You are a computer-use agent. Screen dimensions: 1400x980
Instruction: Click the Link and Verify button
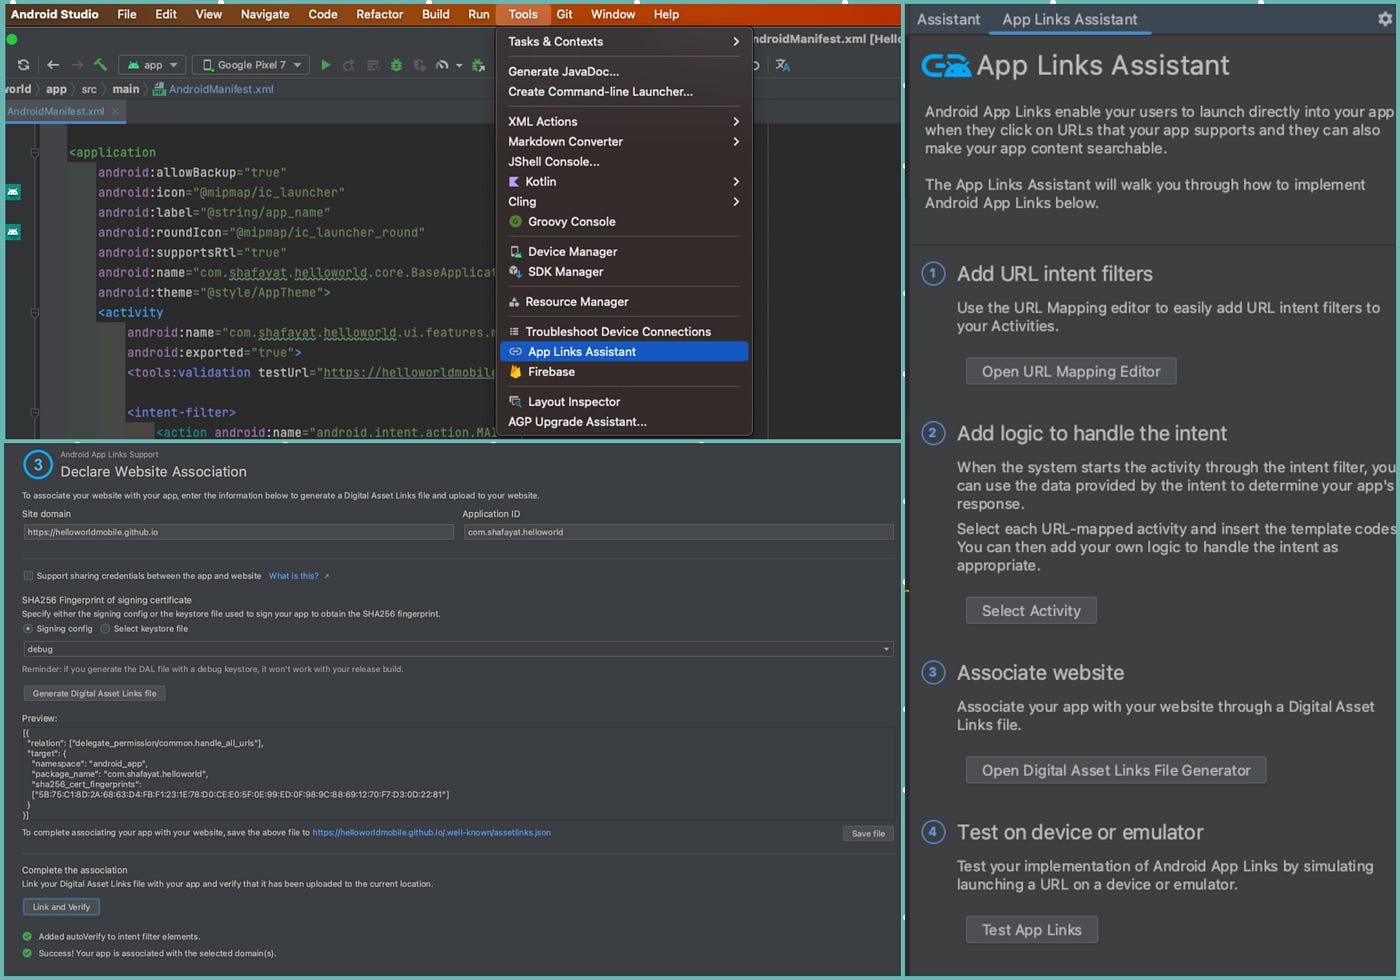[61, 907]
